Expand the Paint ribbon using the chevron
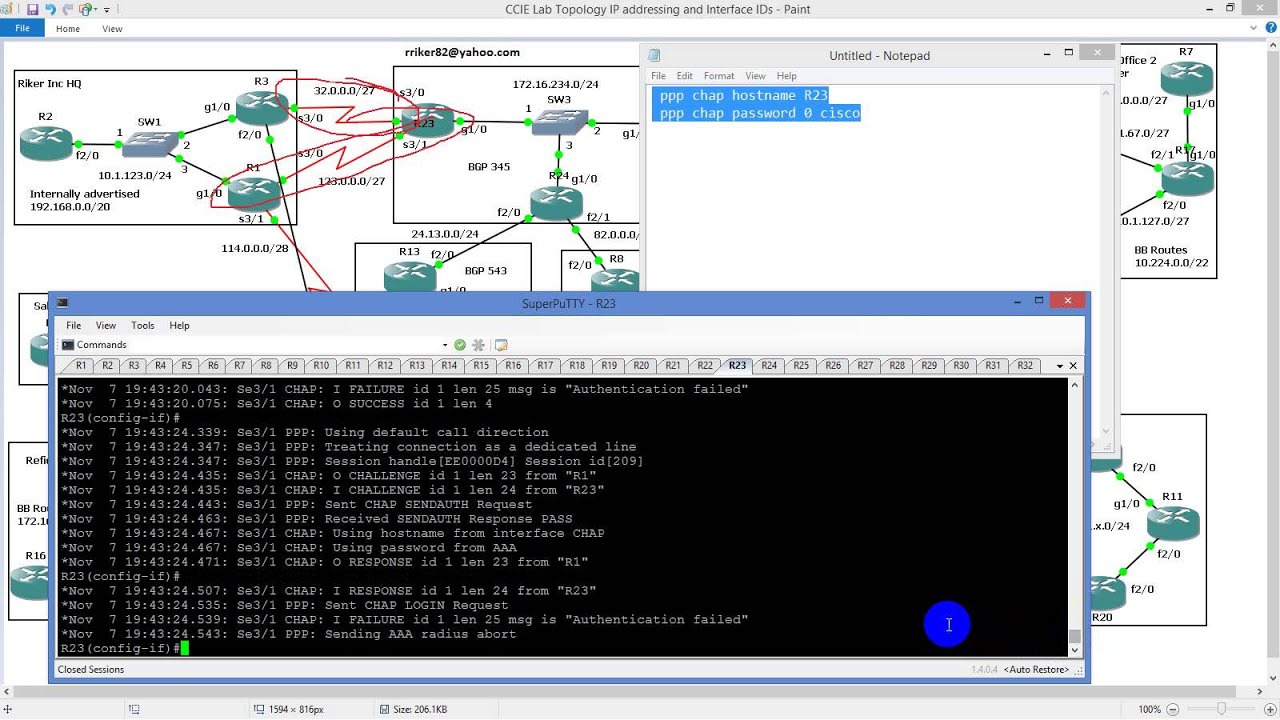1280x720 pixels. pyautogui.click(x=1254, y=28)
